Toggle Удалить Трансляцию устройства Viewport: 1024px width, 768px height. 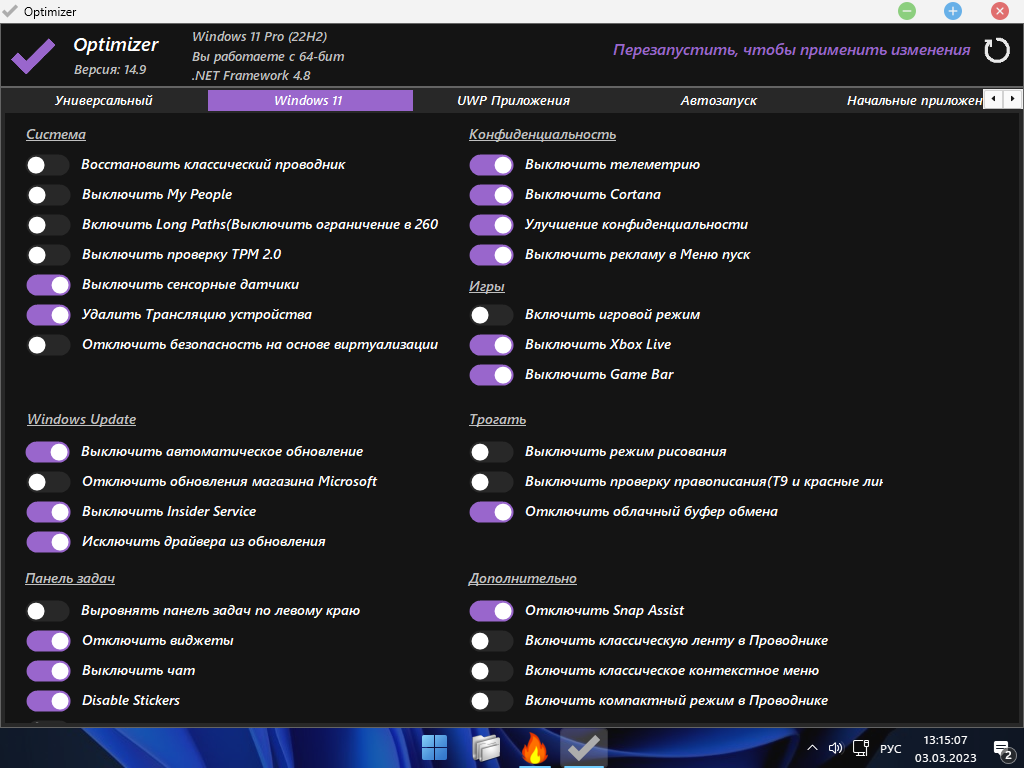click(48, 315)
